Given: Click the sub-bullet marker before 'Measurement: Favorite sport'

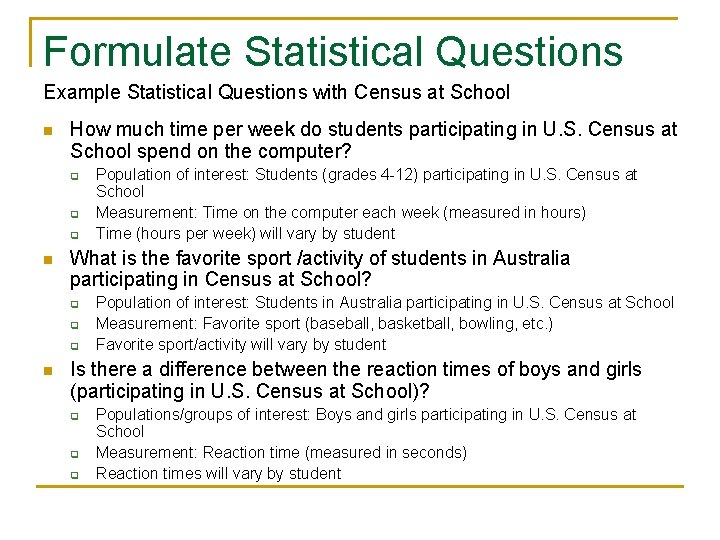Looking at the screenshot, I should pyautogui.click(x=74, y=324).
